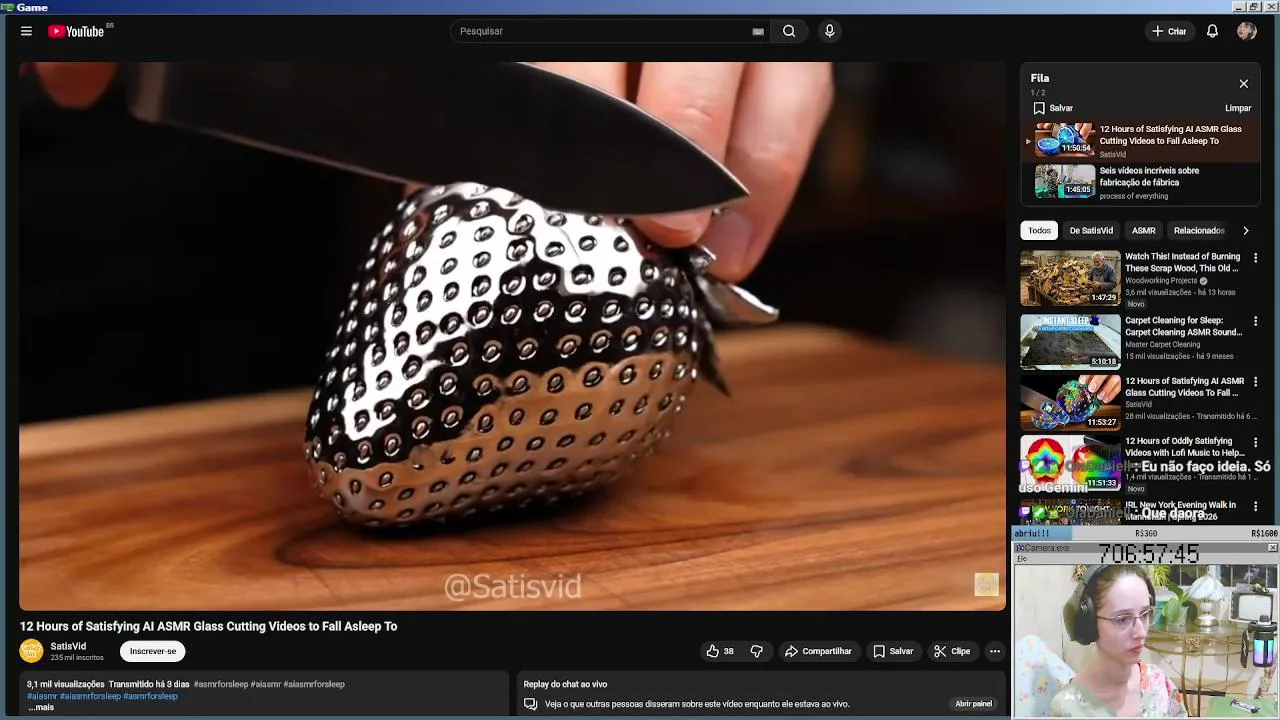Dislike the video with thumbs down

(x=757, y=651)
